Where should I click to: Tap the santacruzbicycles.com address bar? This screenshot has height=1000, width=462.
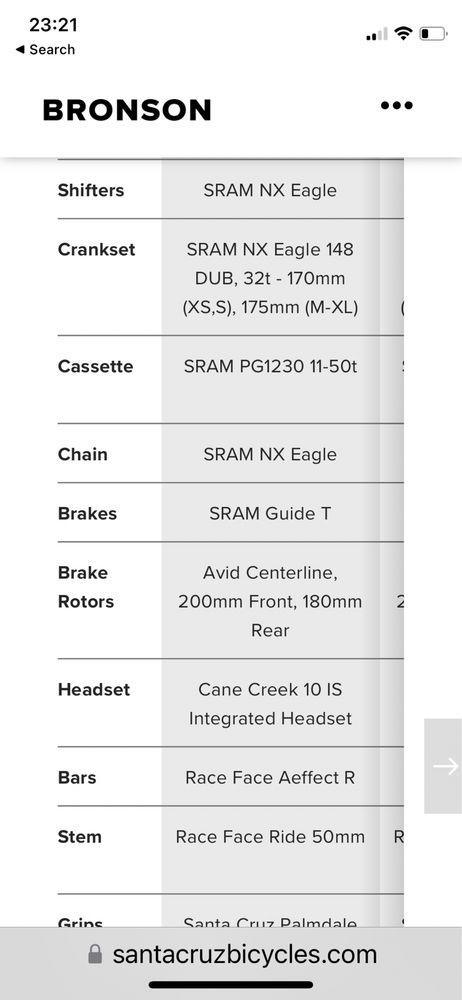click(231, 955)
